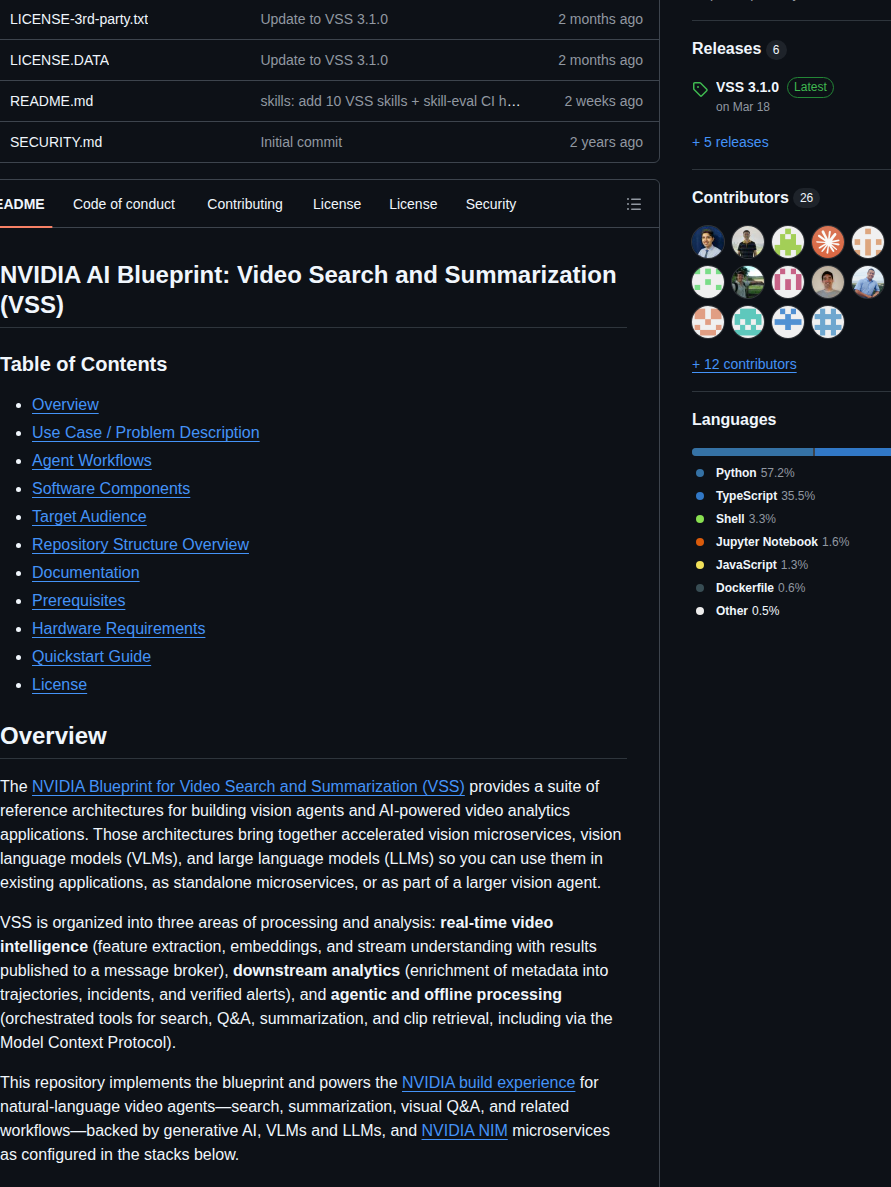Image resolution: width=891 pixels, height=1187 pixels.
Task: Open the Releases section heading
Action: click(x=727, y=48)
